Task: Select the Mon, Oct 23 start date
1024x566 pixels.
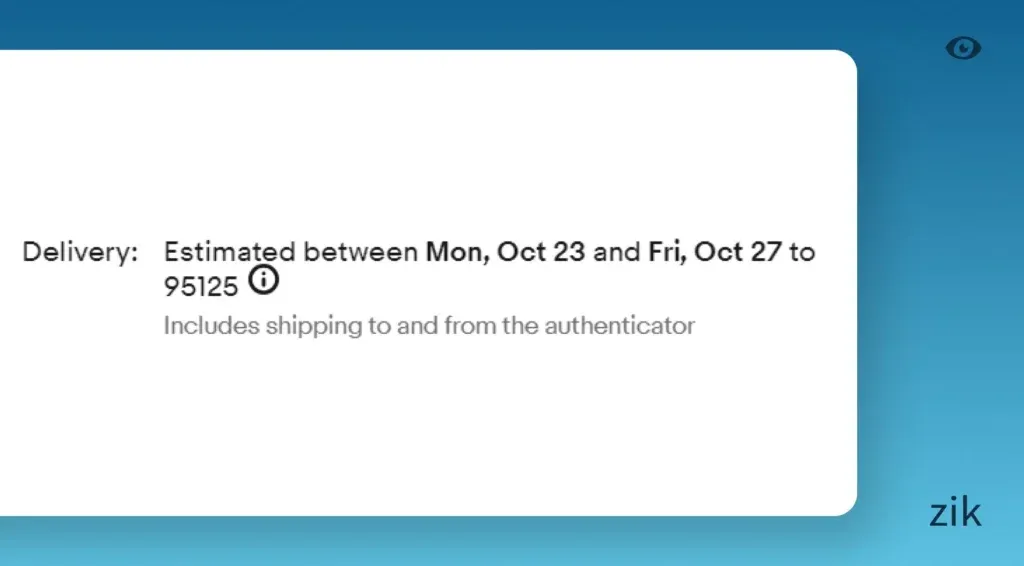Action: [x=505, y=252]
